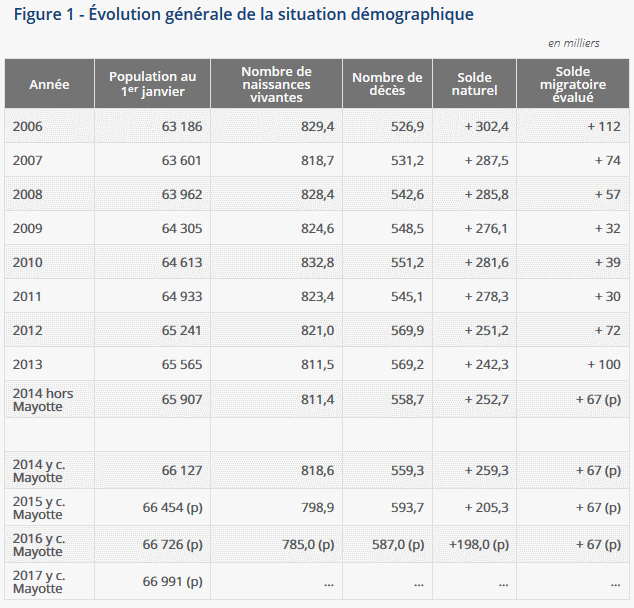Select natural balance +198,0 (p)
This screenshot has height=608, width=634.
click(x=479, y=545)
